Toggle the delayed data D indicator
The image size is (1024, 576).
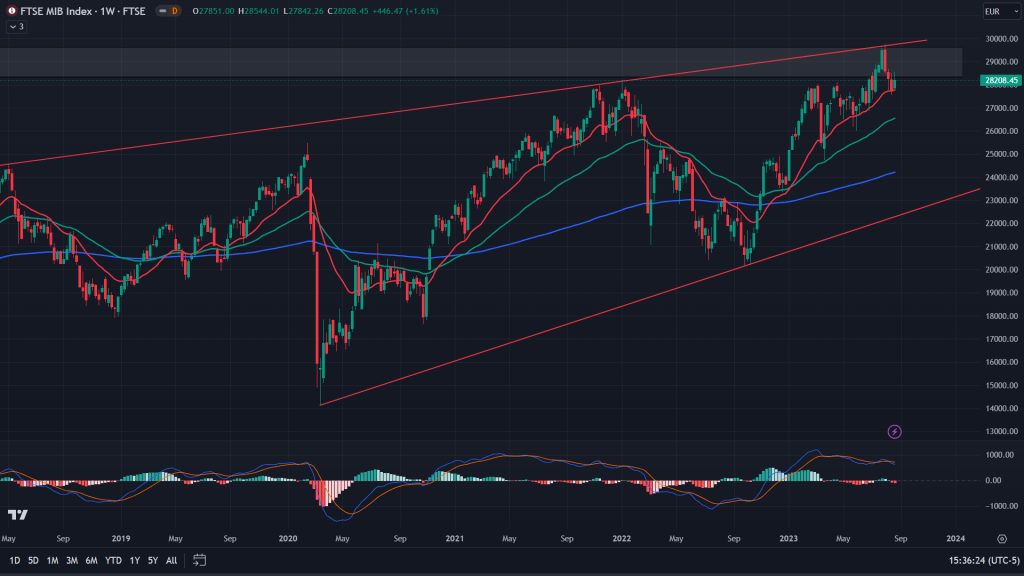[174, 11]
